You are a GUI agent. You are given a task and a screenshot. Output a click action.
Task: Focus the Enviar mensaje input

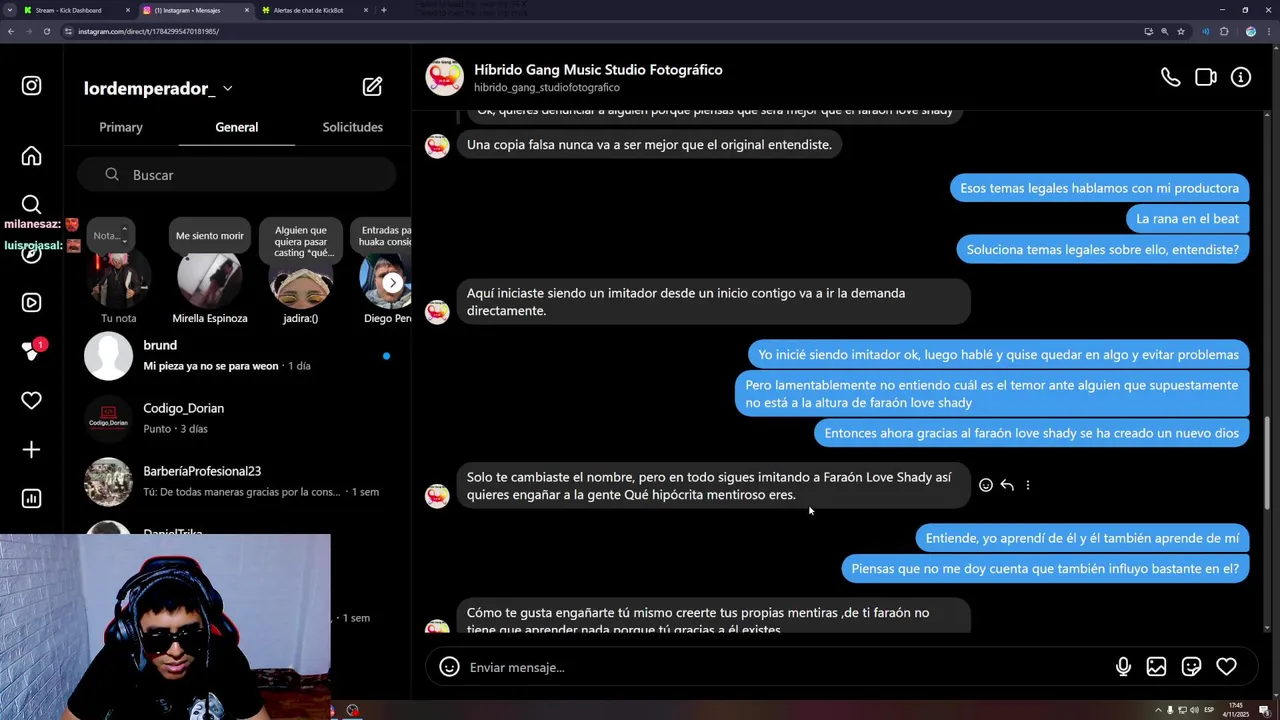(785, 667)
